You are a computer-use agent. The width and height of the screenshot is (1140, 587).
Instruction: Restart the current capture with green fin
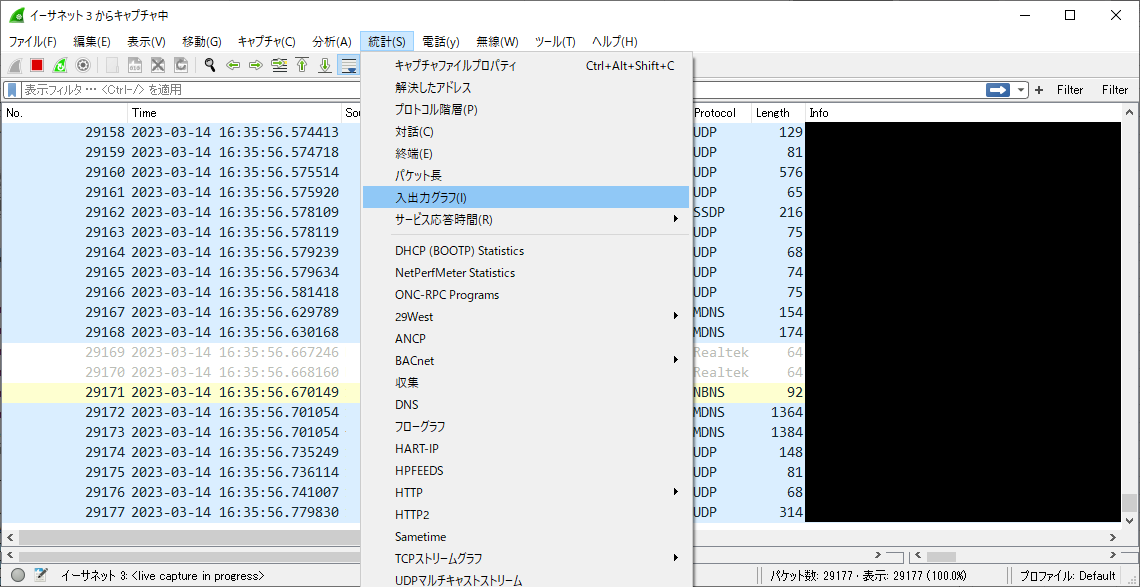pos(60,65)
